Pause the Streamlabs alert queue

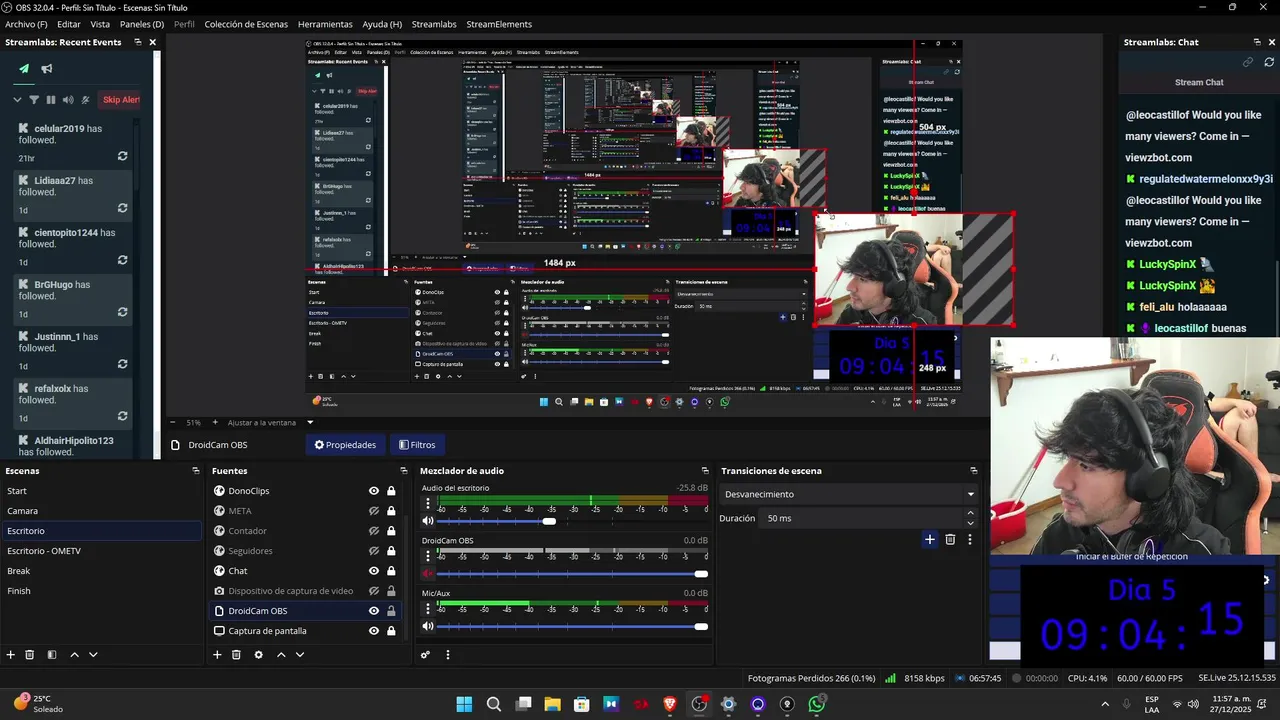pos(51,100)
